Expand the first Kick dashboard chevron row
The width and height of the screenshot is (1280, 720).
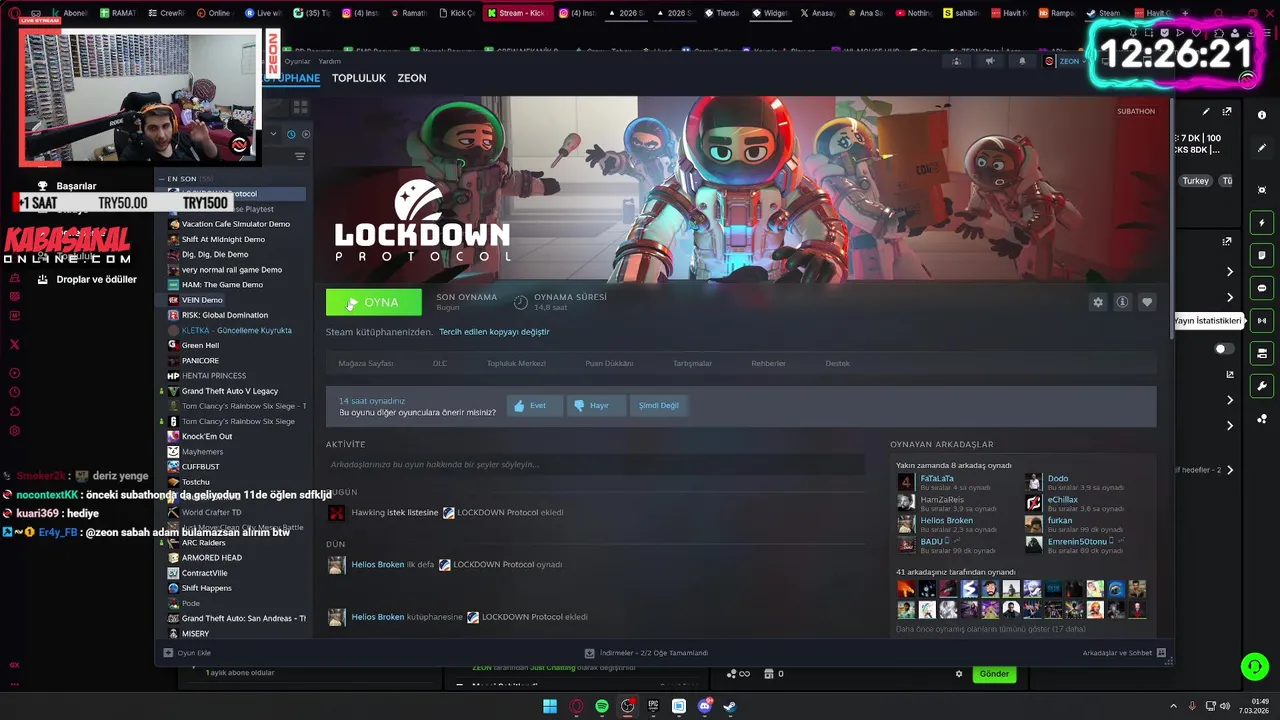pyautogui.click(x=1230, y=272)
